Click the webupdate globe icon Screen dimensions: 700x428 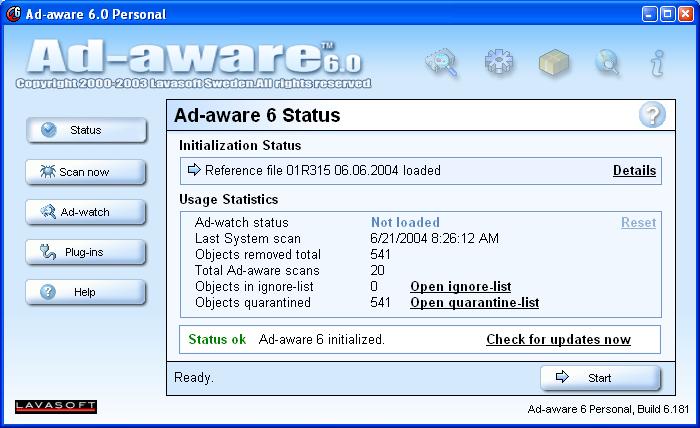607,64
